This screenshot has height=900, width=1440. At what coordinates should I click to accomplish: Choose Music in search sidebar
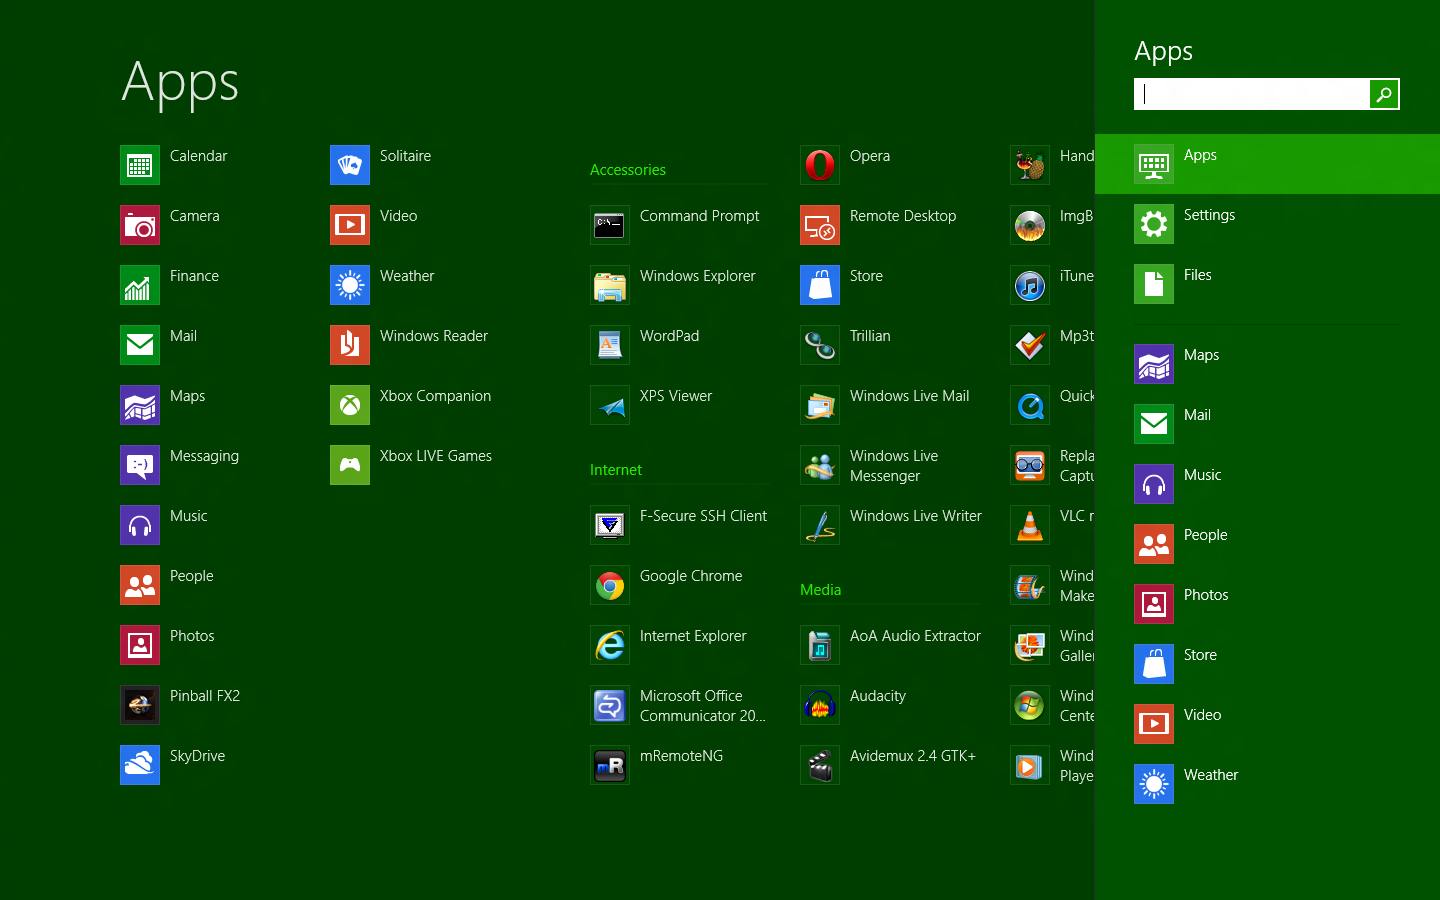pyautogui.click(x=1267, y=484)
